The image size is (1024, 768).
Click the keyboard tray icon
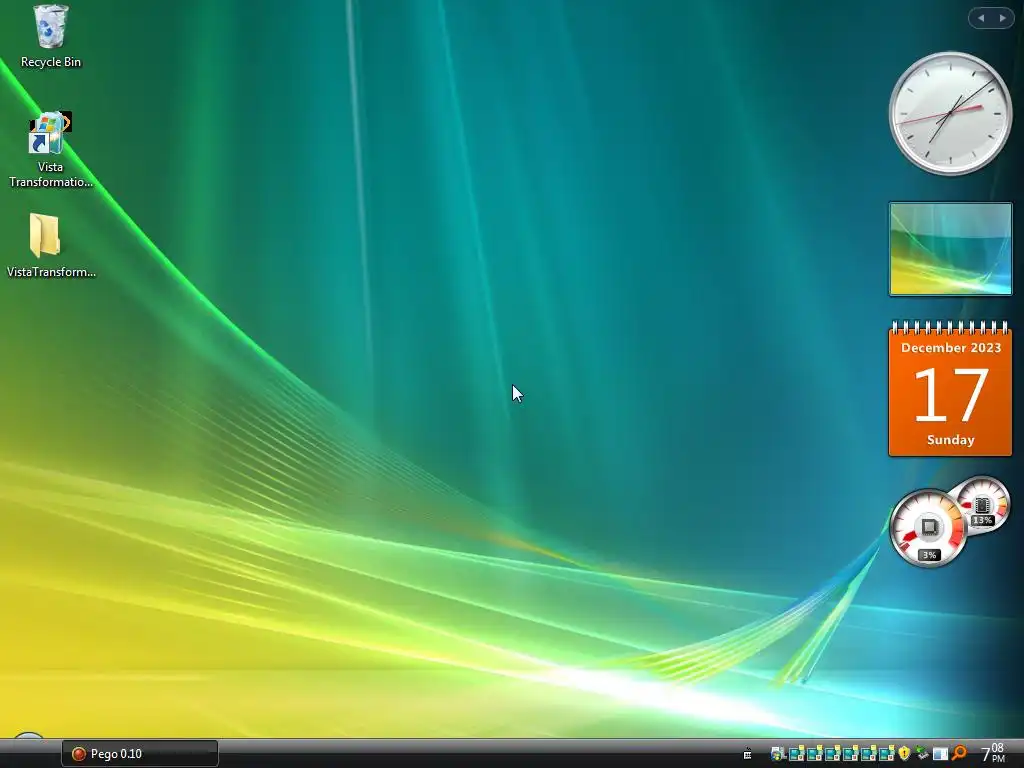[x=747, y=754]
